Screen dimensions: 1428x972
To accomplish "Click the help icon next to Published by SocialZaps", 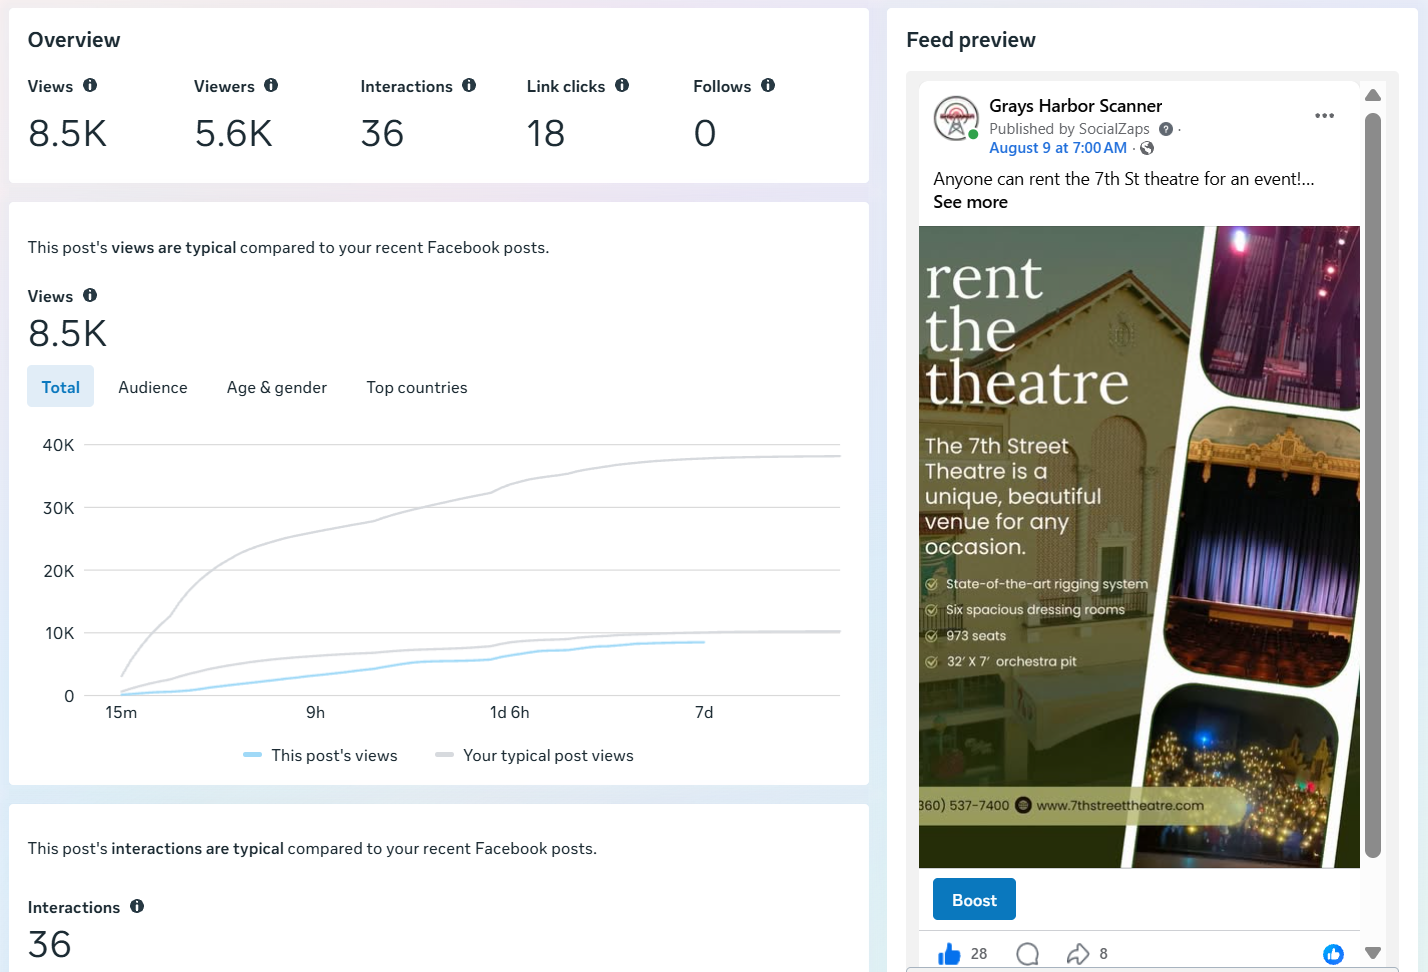I will pos(1166,129).
